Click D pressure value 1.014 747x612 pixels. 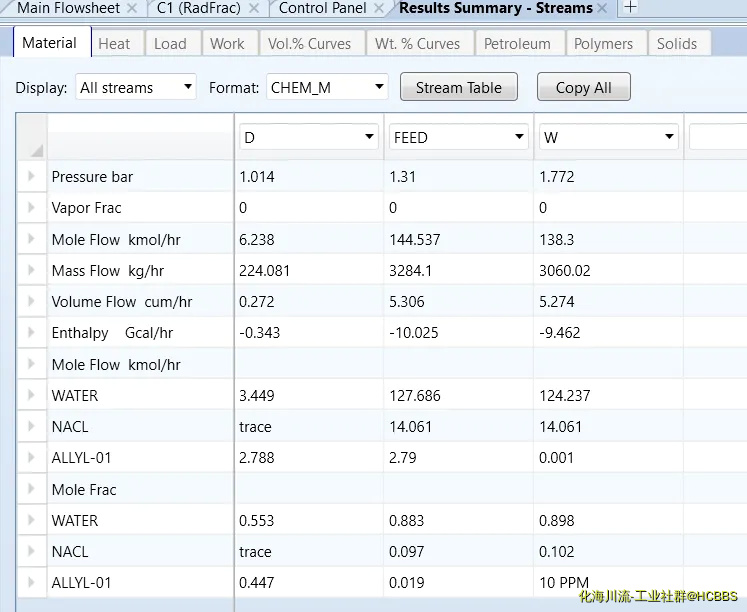coord(257,177)
